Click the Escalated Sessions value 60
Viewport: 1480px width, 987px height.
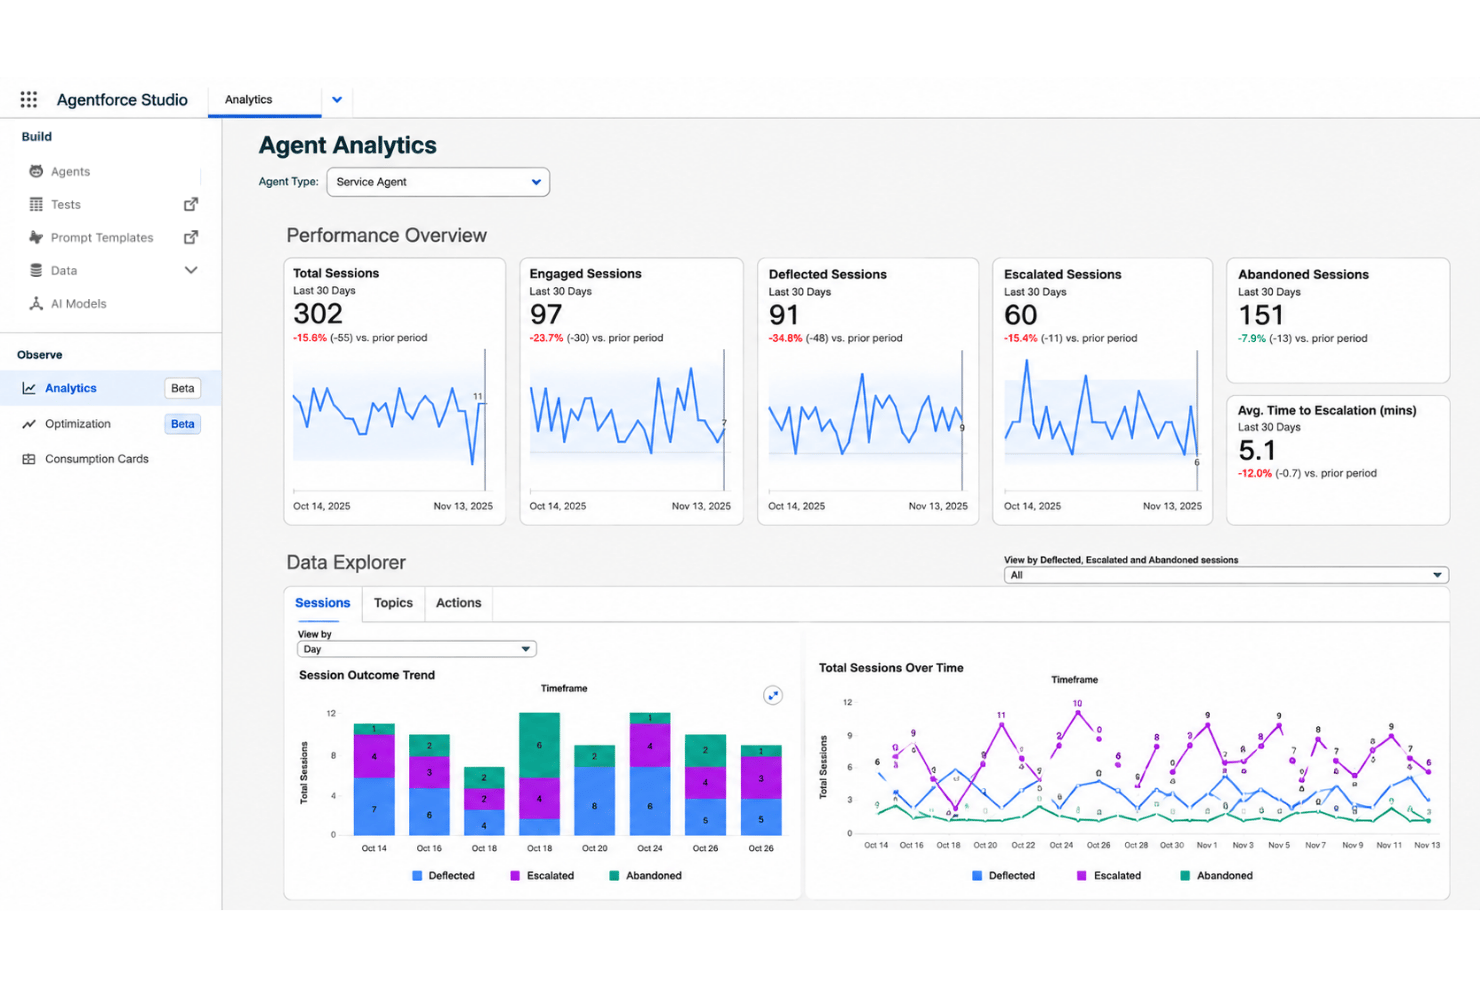click(1021, 315)
